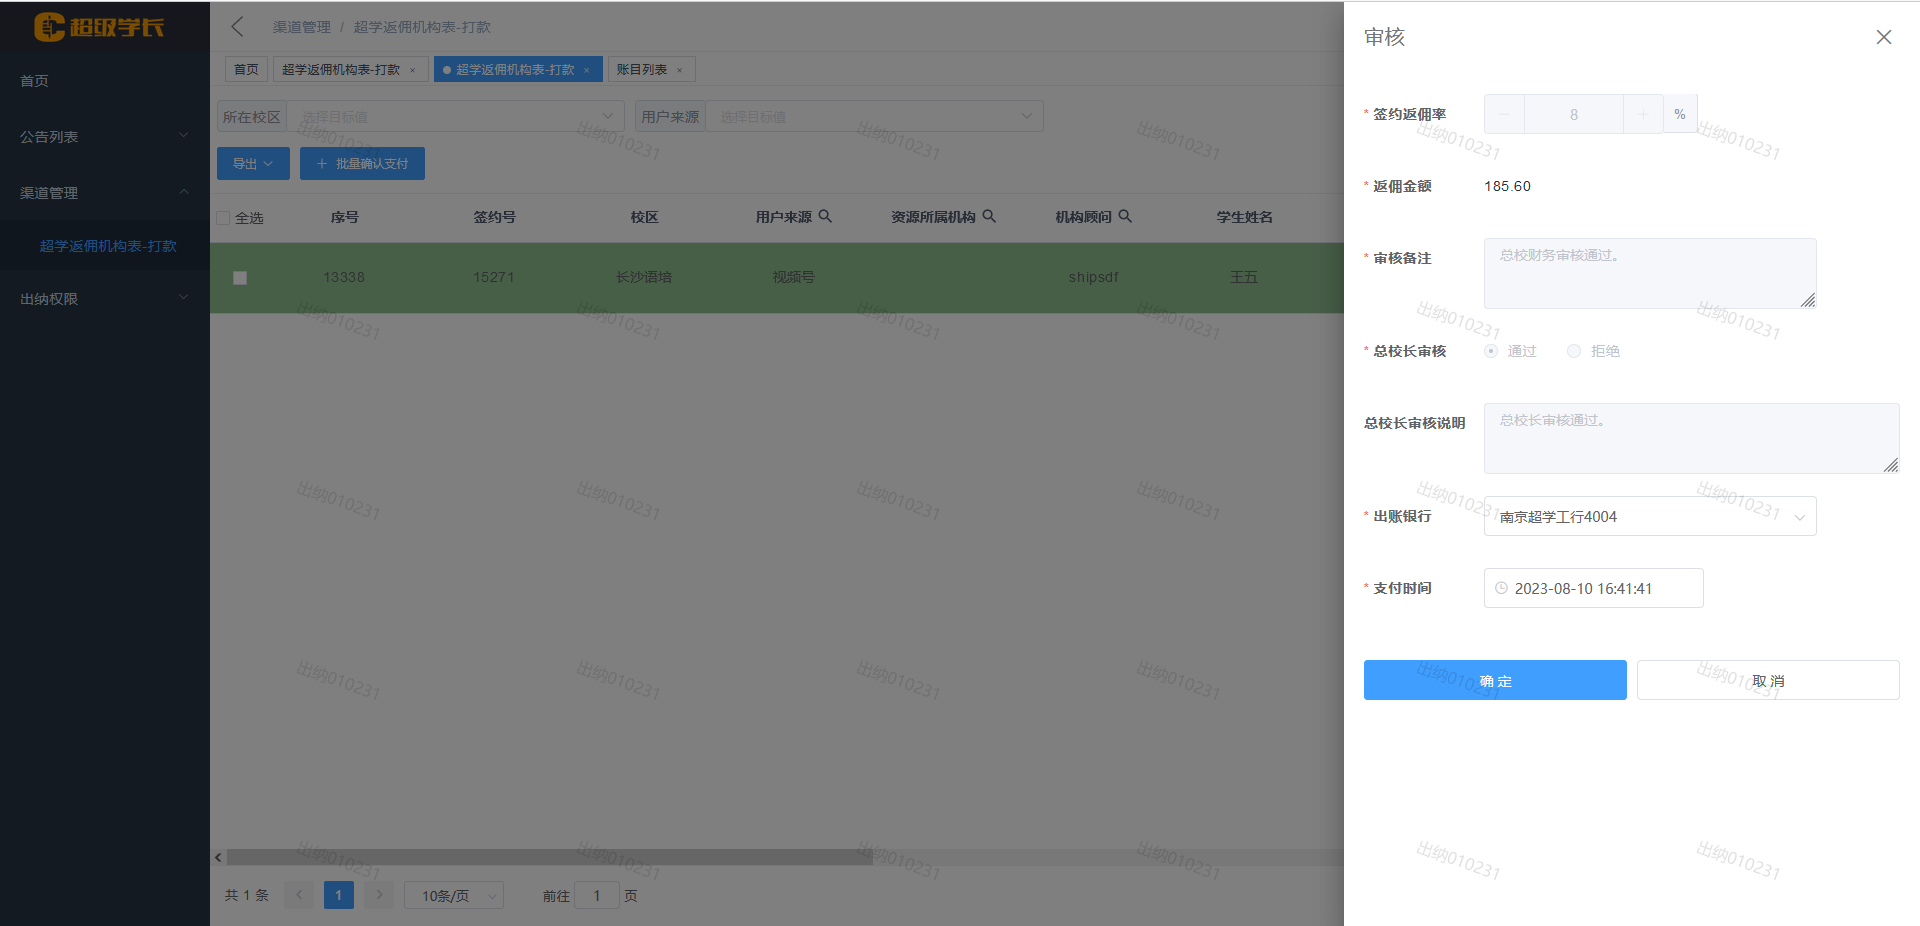
Task: Open the 10条/页 page size dropdown
Action: (453, 896)
